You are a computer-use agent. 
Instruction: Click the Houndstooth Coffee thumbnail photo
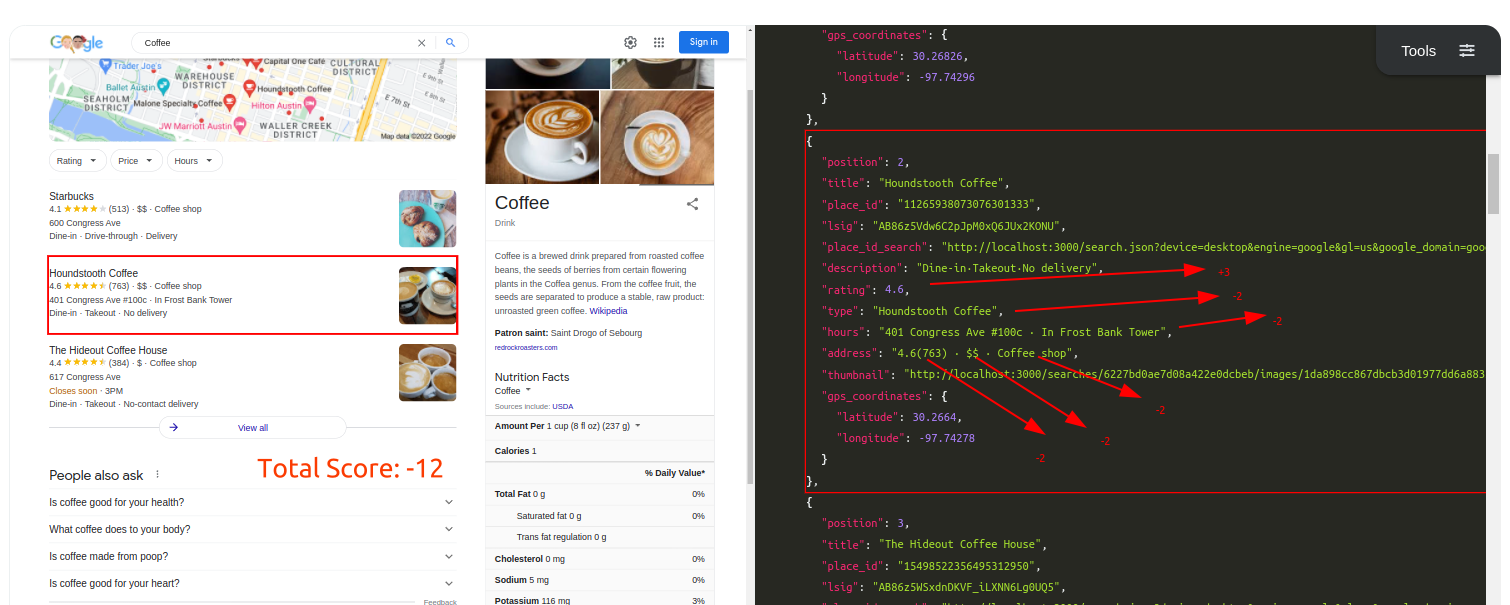(x=427, y=296)
